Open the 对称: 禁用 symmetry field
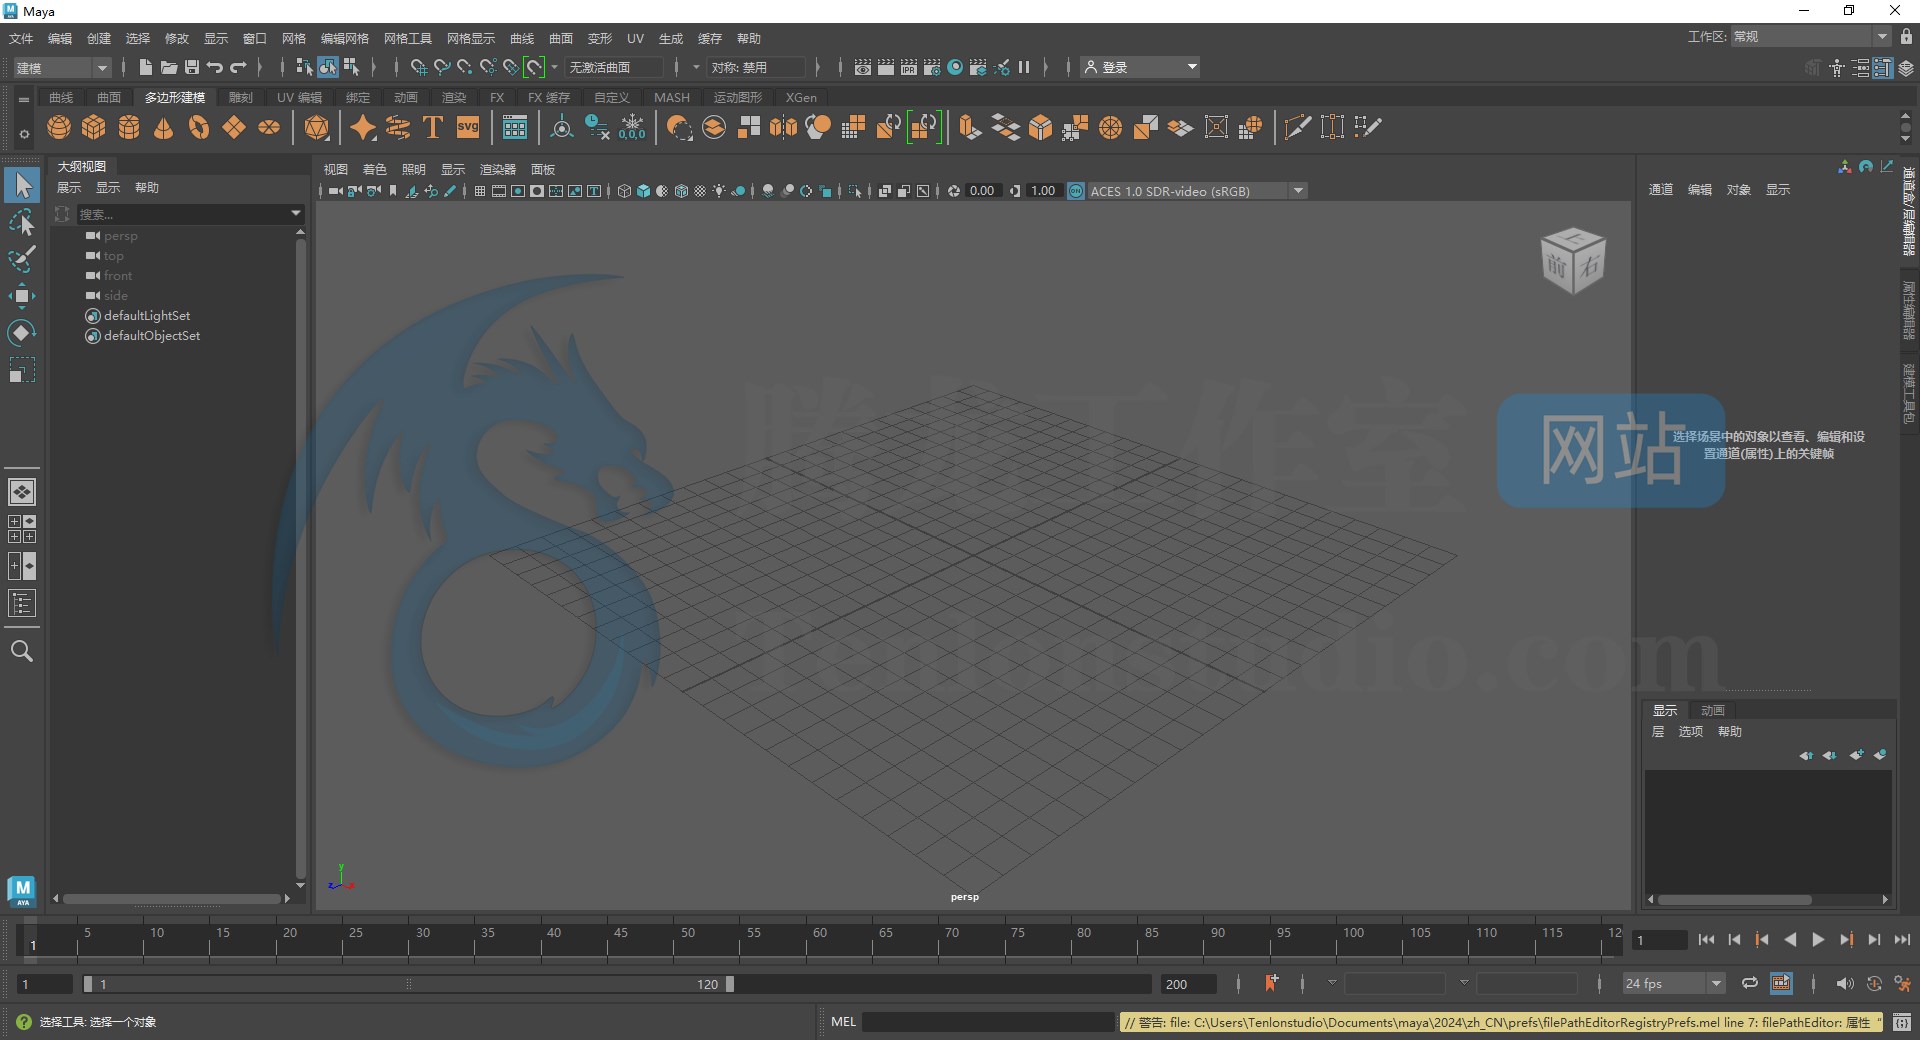 [756, 67]
